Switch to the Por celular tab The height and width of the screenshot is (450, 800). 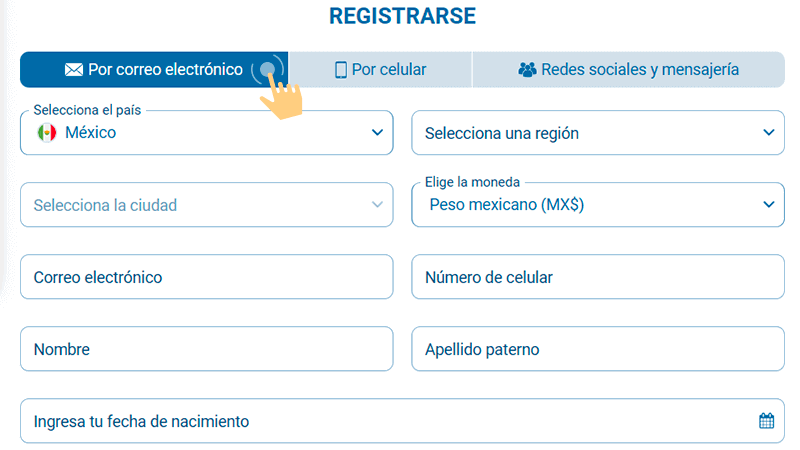pos(380,70)
